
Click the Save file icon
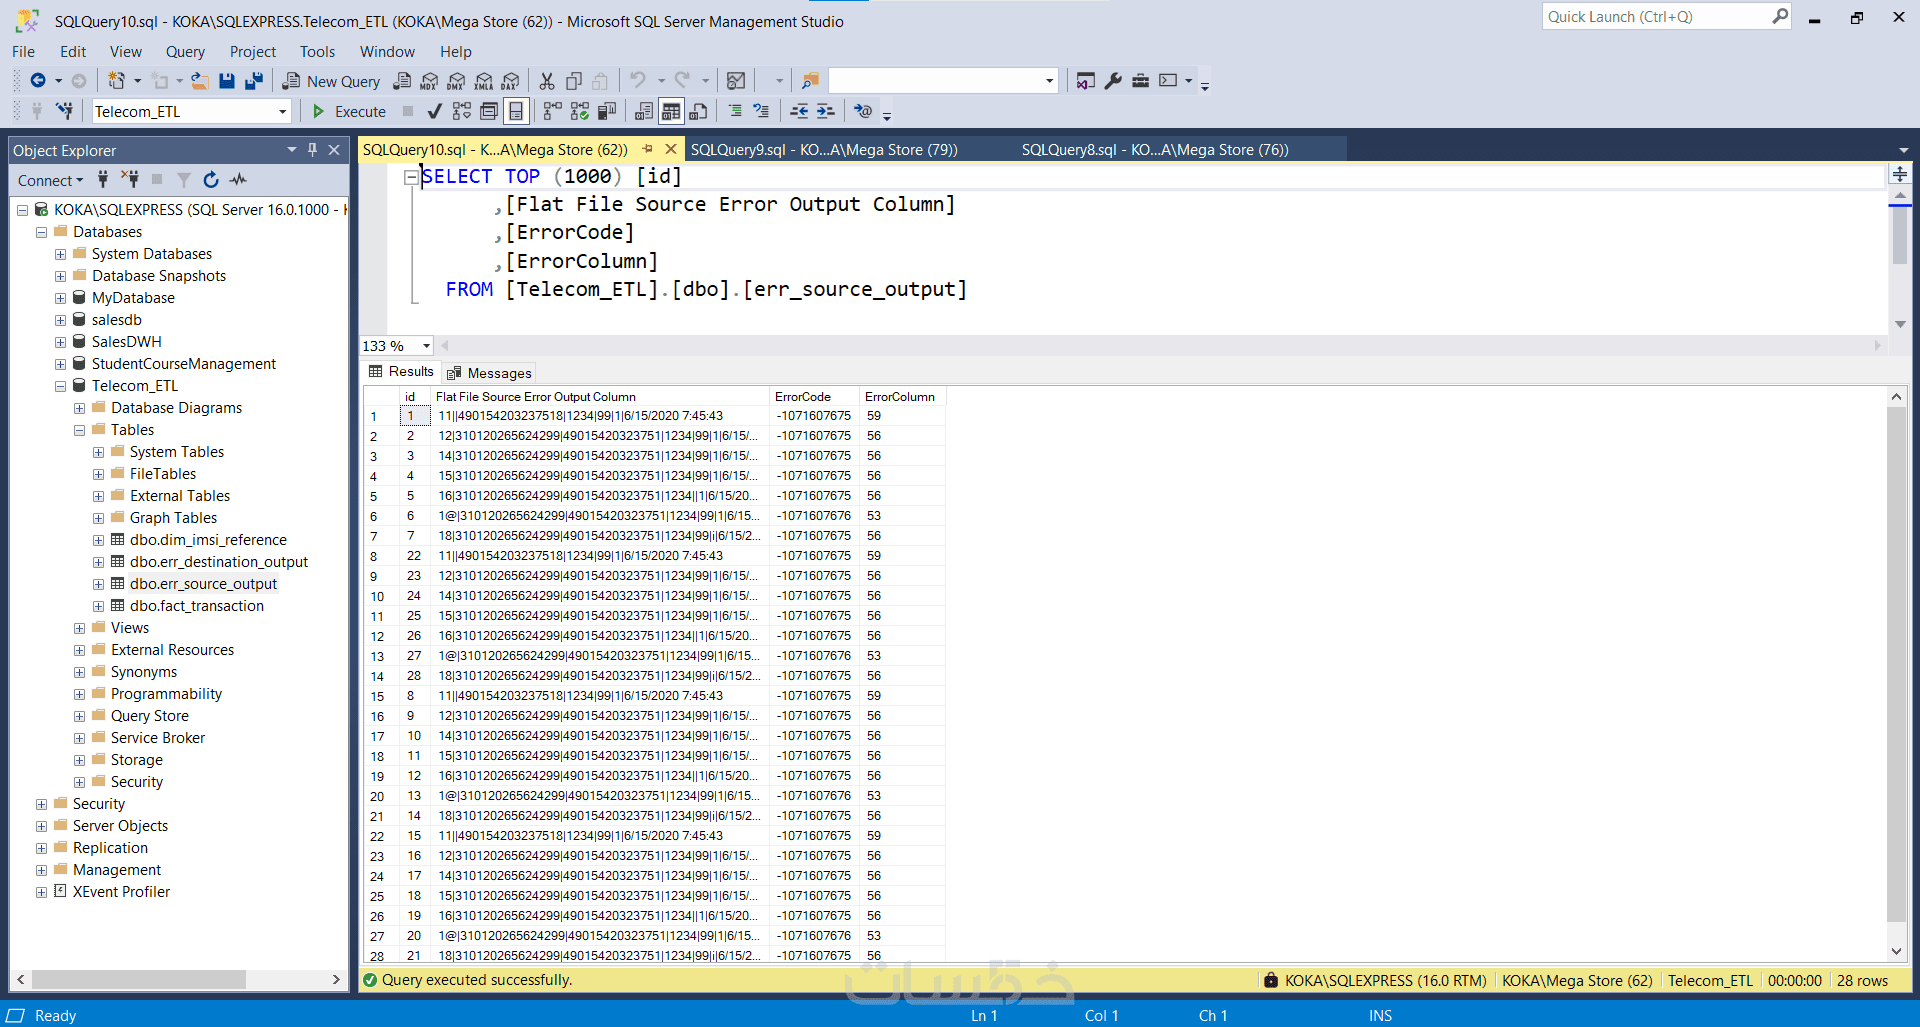[227, 81]
